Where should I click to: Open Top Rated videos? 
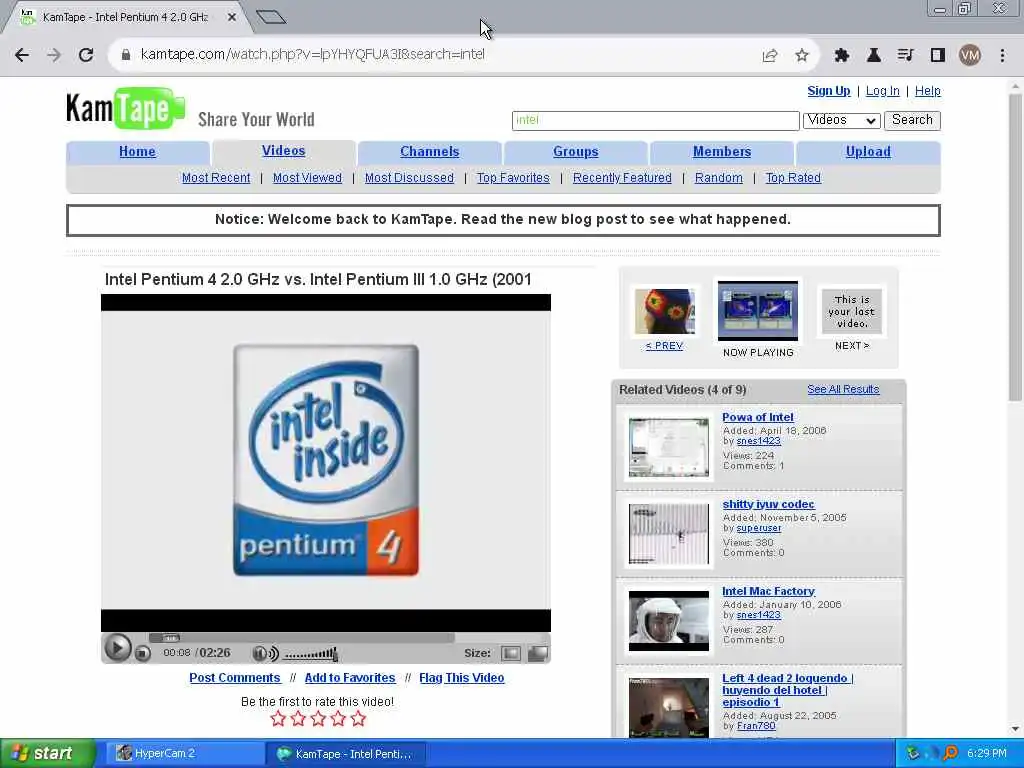[x=793, y=178]
